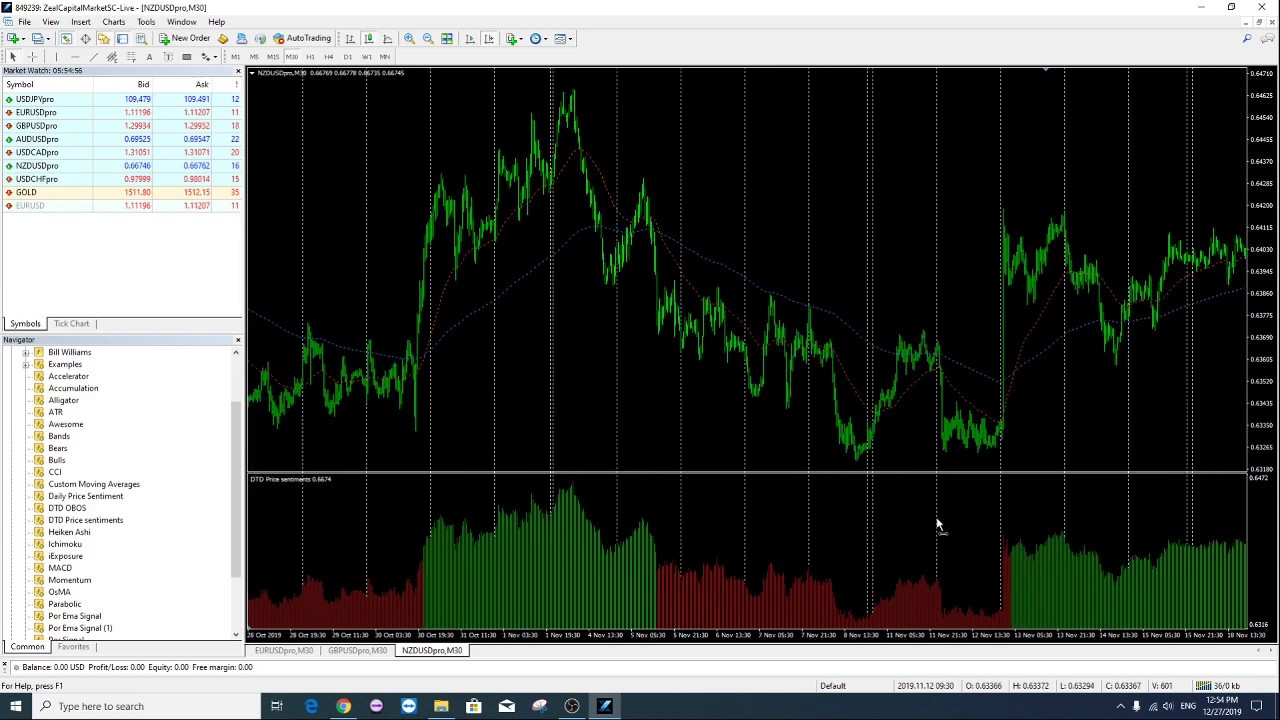Click the search magnifier at top right
The width and height of the screenshot is (1280, 720).
(1246, 38)
